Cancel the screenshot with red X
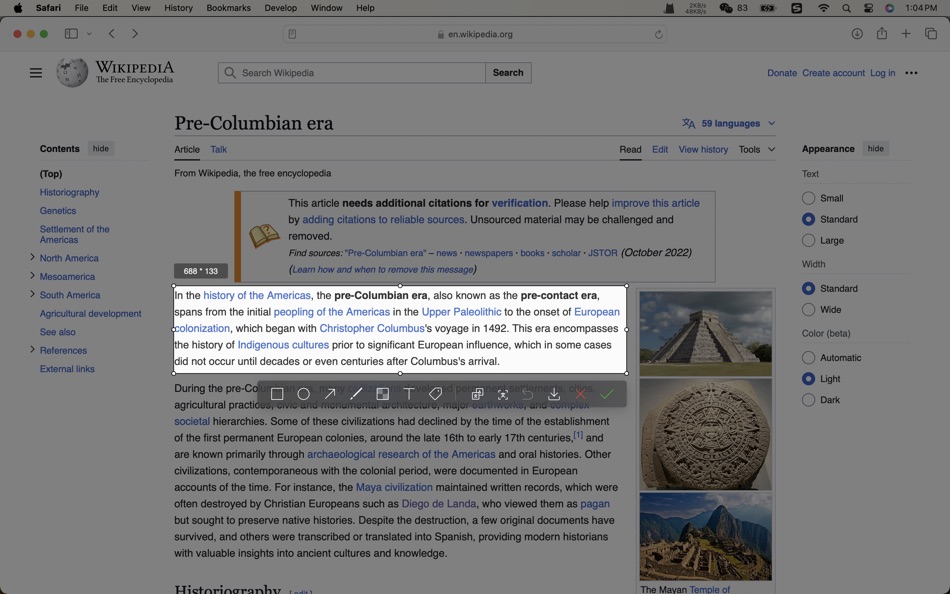The height and width of the screenshot is (594, 950). pyautogui.click(x=580, y=394)
